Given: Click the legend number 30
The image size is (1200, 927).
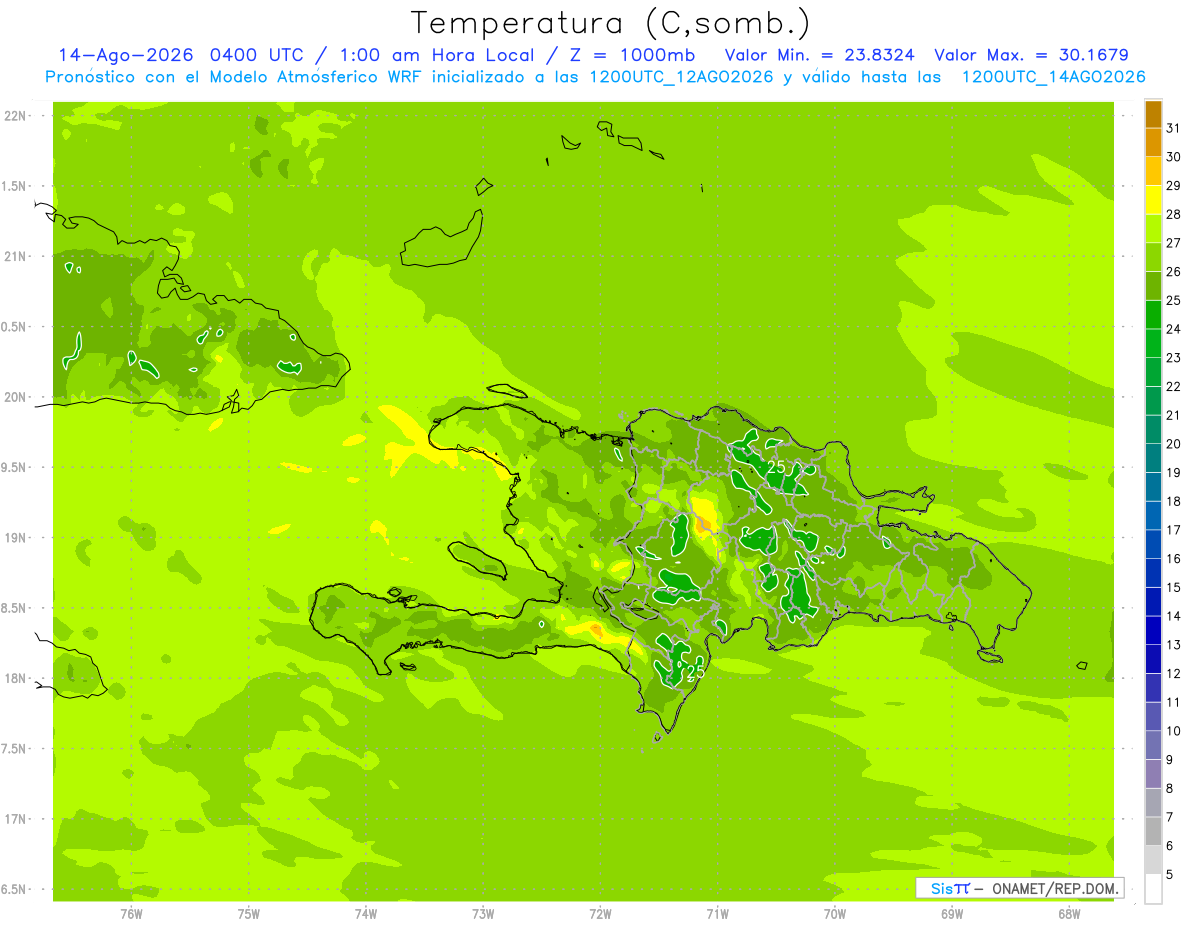Looking at the screenshot, I should pyautogui.click(x=1174, y=157).
